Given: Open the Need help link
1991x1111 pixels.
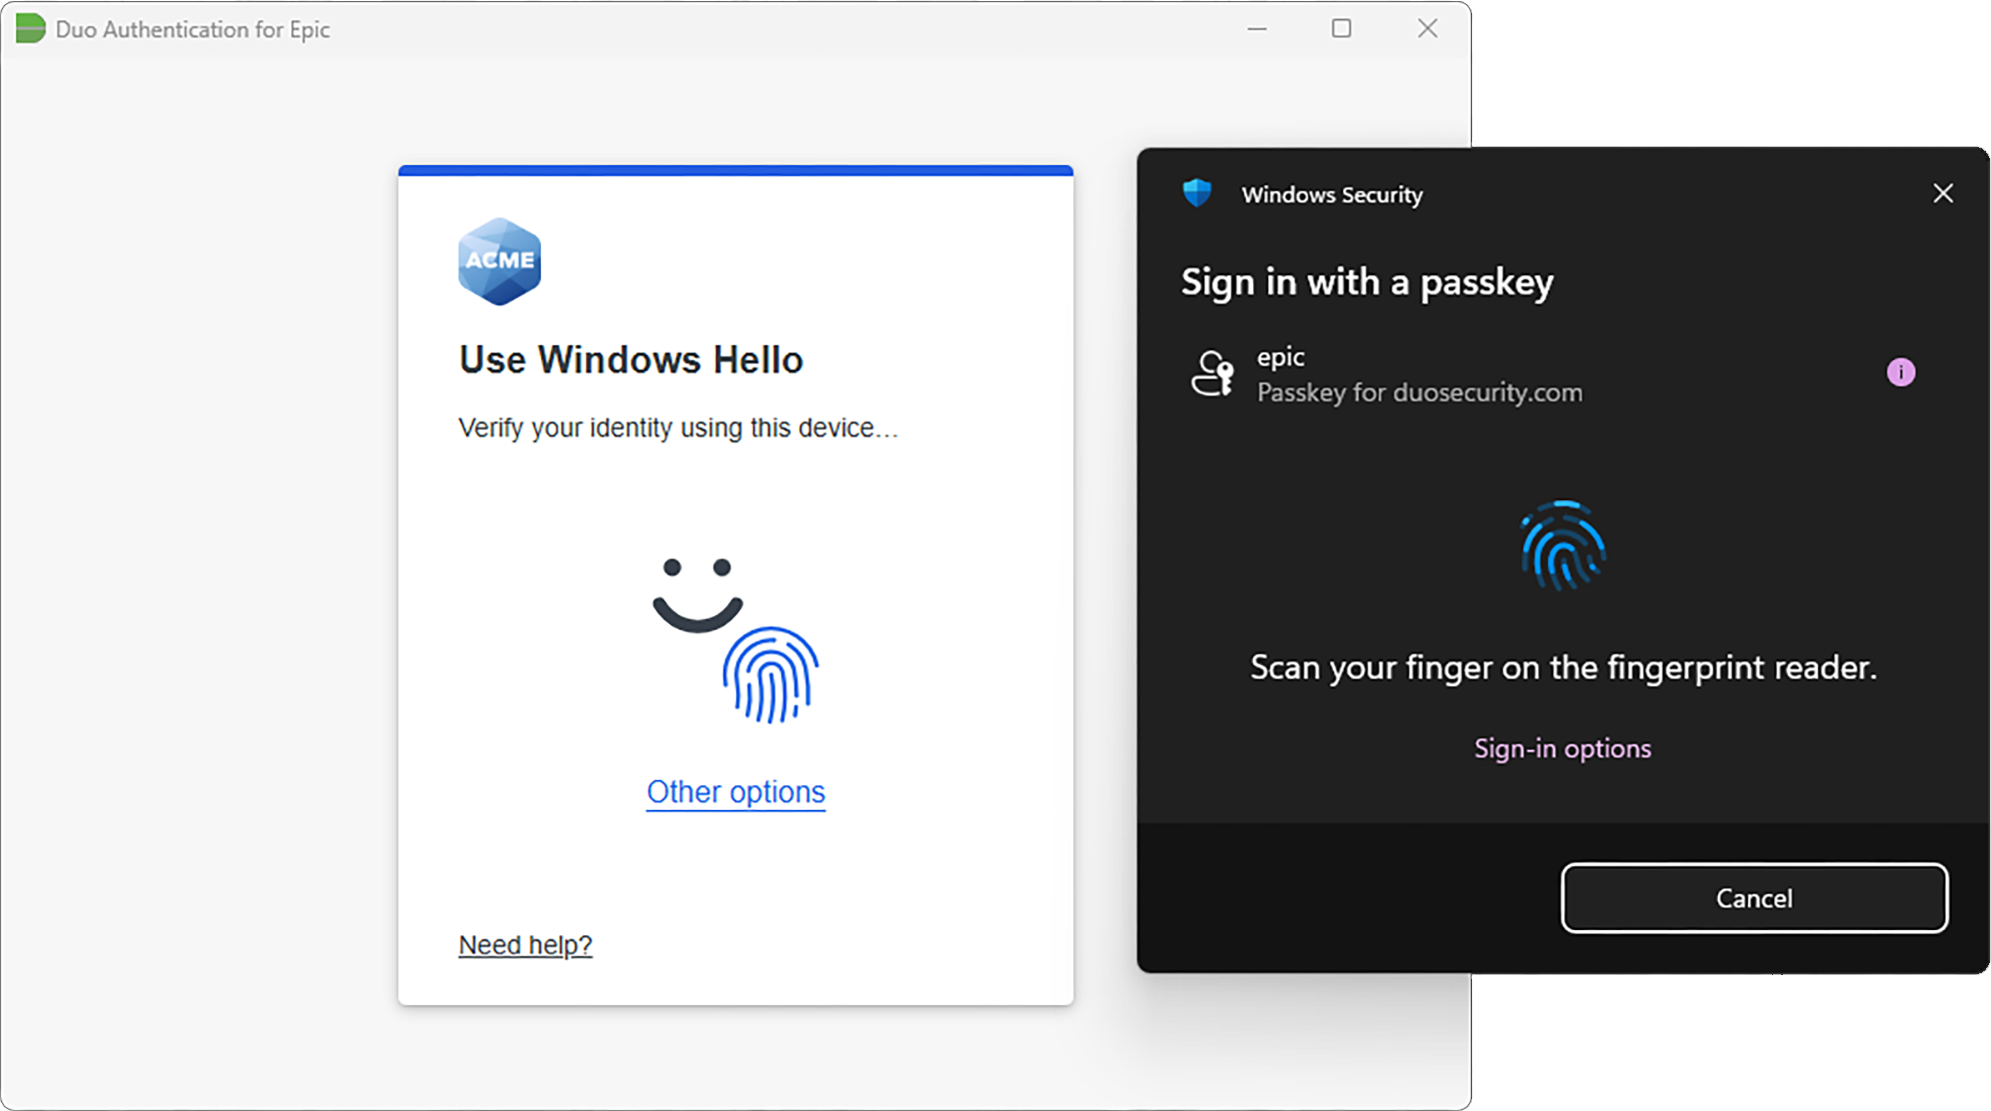Looking at the screenshot, I should [525, 944].
